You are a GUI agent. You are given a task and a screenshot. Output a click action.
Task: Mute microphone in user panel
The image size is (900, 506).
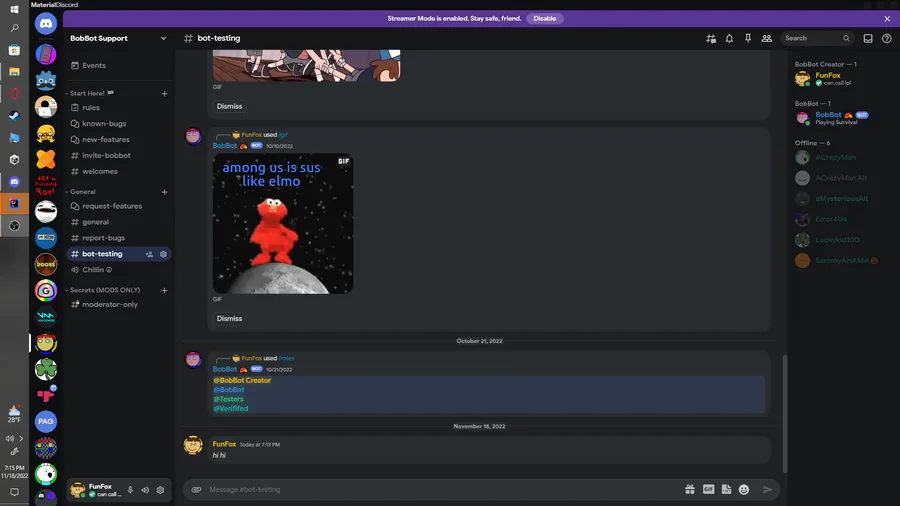130,490
